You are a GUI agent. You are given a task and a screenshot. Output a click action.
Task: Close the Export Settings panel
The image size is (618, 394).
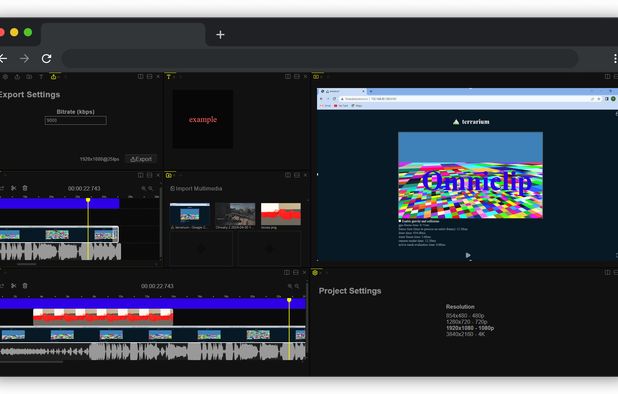tap(158, 76)
